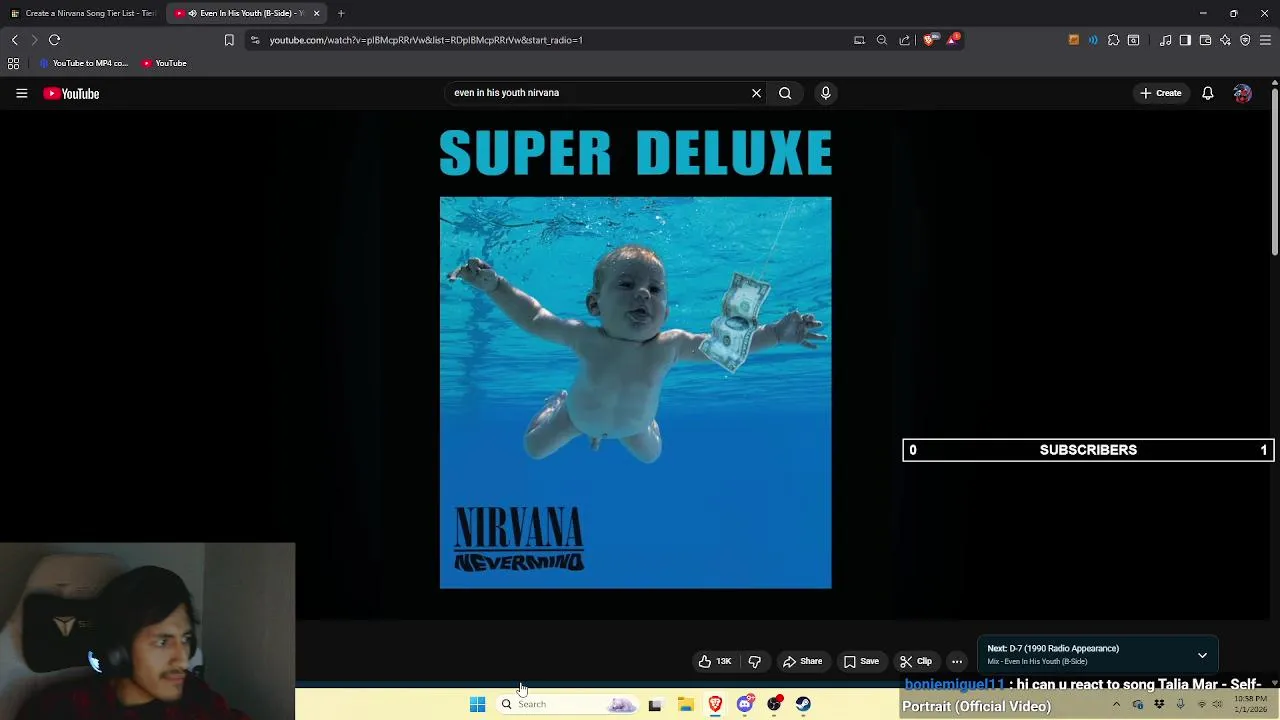Go forward in browser history
Image resolution: width=1280 pixels, height=720 pixels.
pos(34,40)
